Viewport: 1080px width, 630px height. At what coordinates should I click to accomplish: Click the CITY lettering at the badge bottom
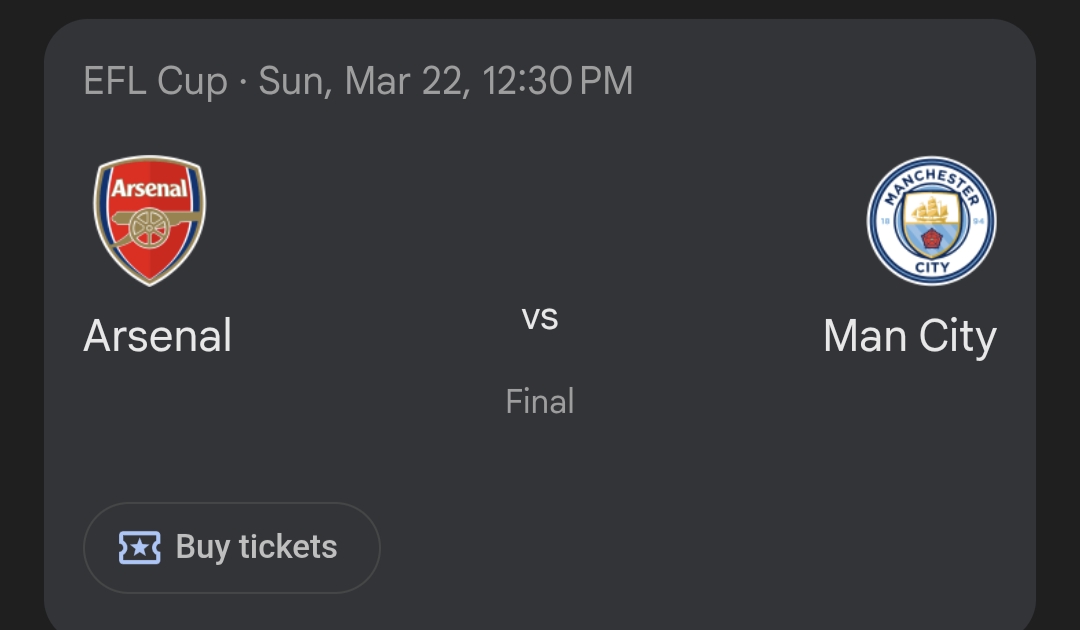931,268
